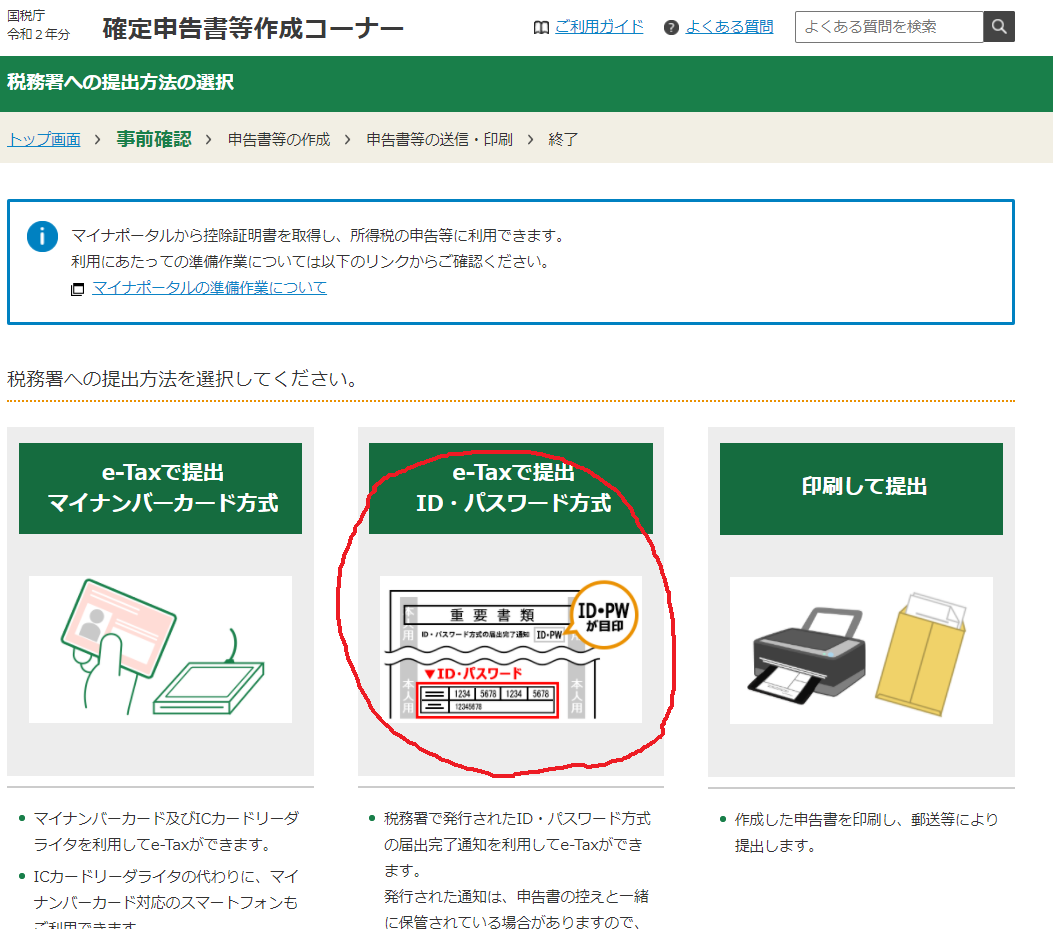This screenshot has height=929, width=1053.
Task: Focus the よくある質問を検索 search field
Action: pyautogui.click(x=889, y=27)
